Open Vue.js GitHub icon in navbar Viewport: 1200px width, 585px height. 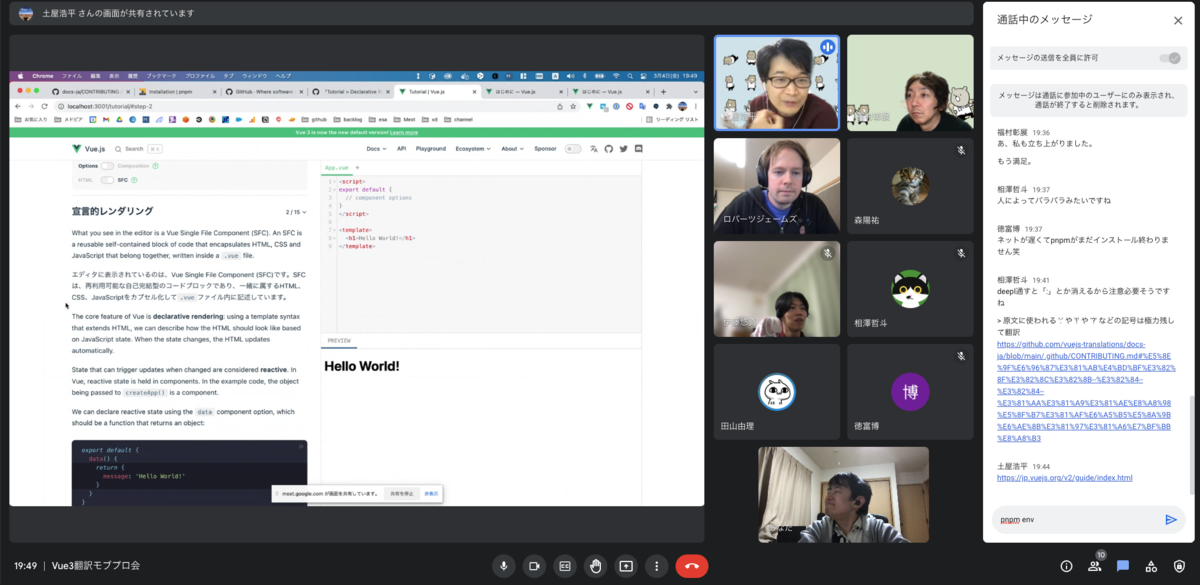(609, 149)
